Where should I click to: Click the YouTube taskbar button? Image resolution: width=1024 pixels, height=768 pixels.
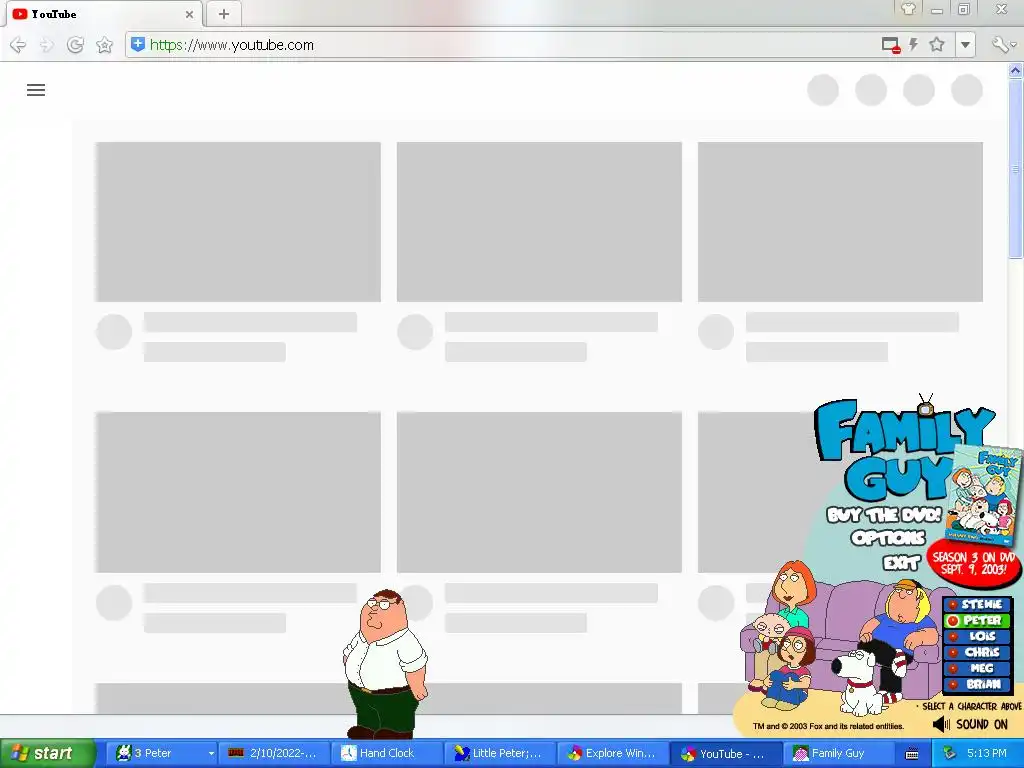tap(726, 754)
